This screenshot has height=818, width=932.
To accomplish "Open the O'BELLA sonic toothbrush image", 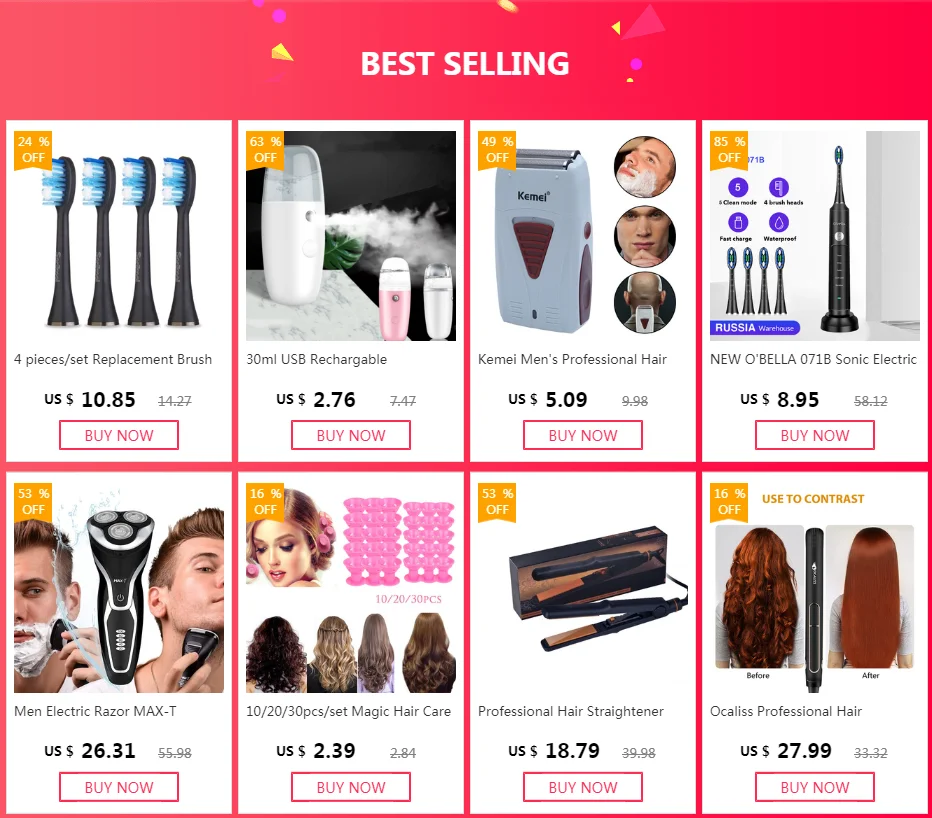I will pyautogui.click(x=815, y=236).
